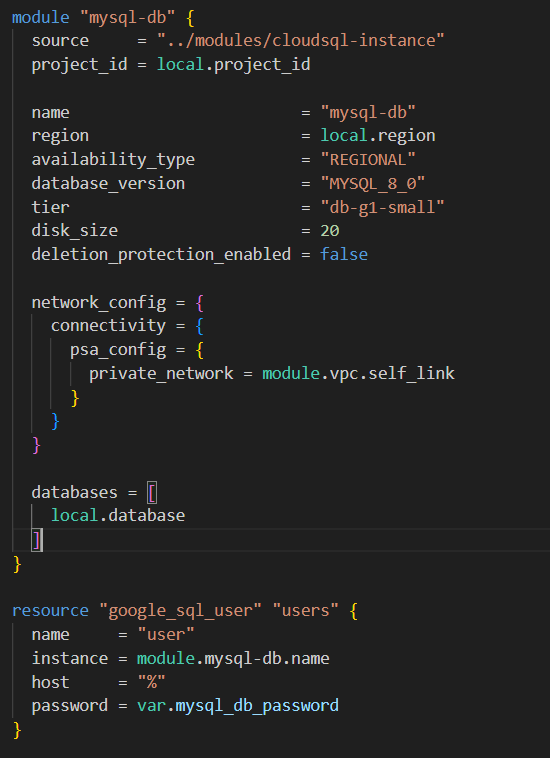
Task: Click the psa_config attribute name
Action: pos(118,350)
